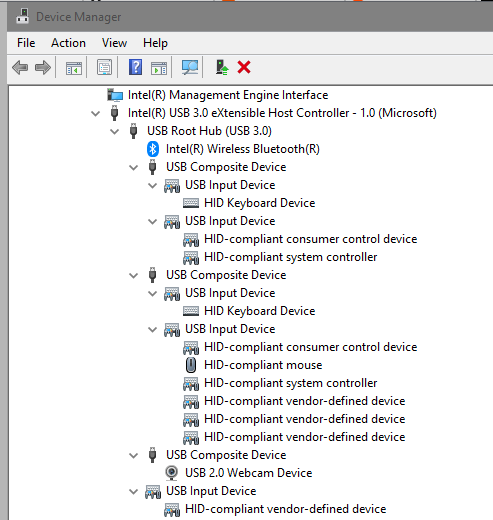Select Intel(R) Wireless Bluetooth(R) entry
This screenshot has width=493, height=520.
tap(243, 149)
